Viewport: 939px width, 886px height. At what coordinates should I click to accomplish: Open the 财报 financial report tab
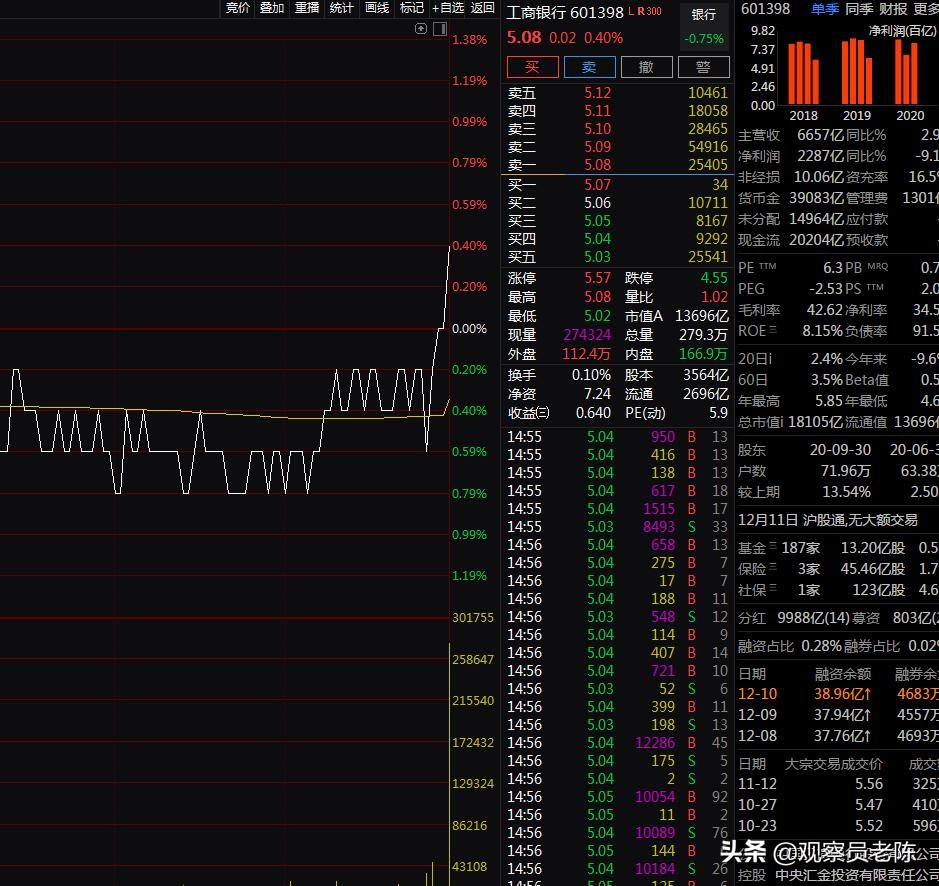tap(893, 9)
